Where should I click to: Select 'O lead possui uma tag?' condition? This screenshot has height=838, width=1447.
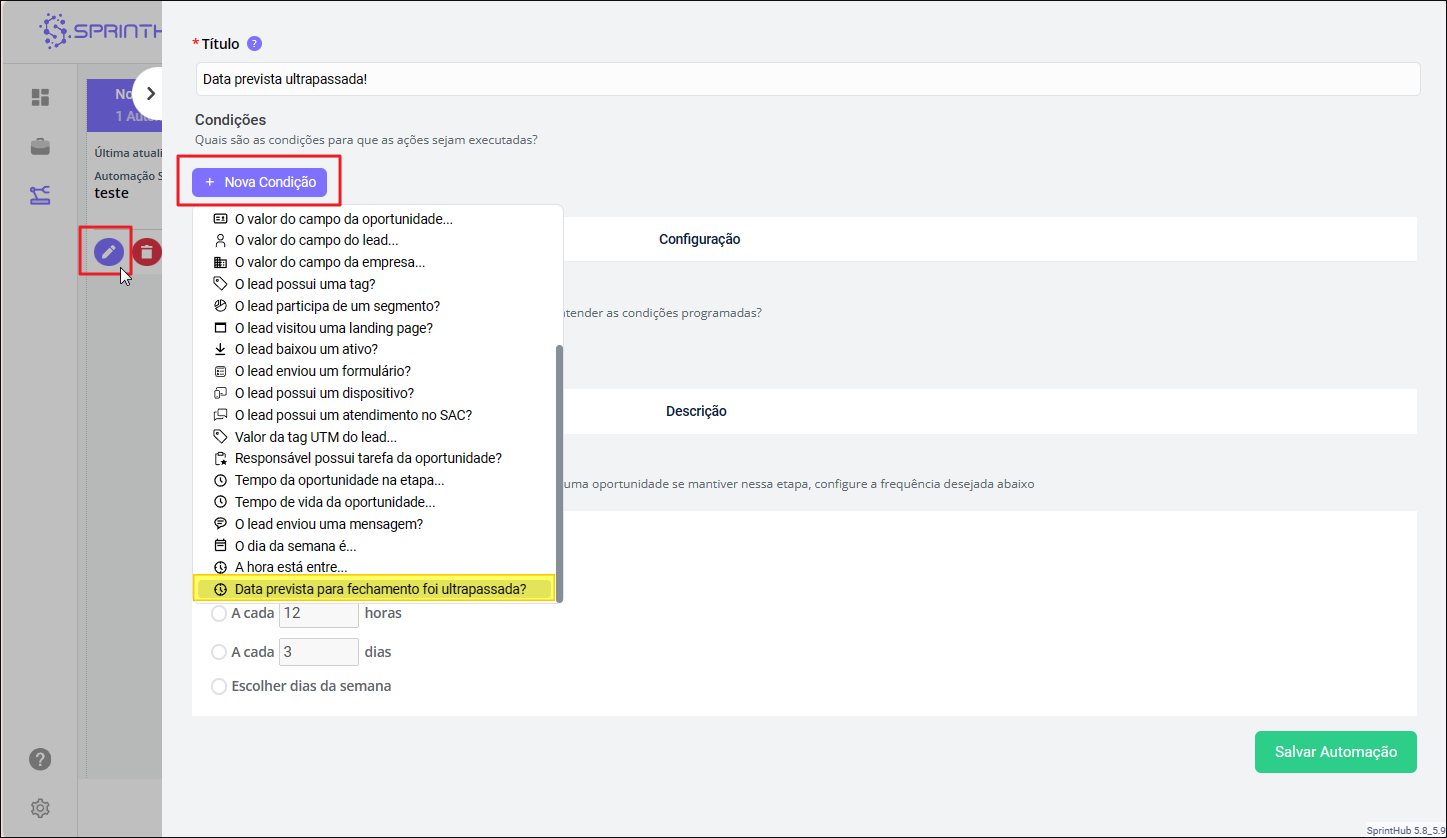(305, 284)
